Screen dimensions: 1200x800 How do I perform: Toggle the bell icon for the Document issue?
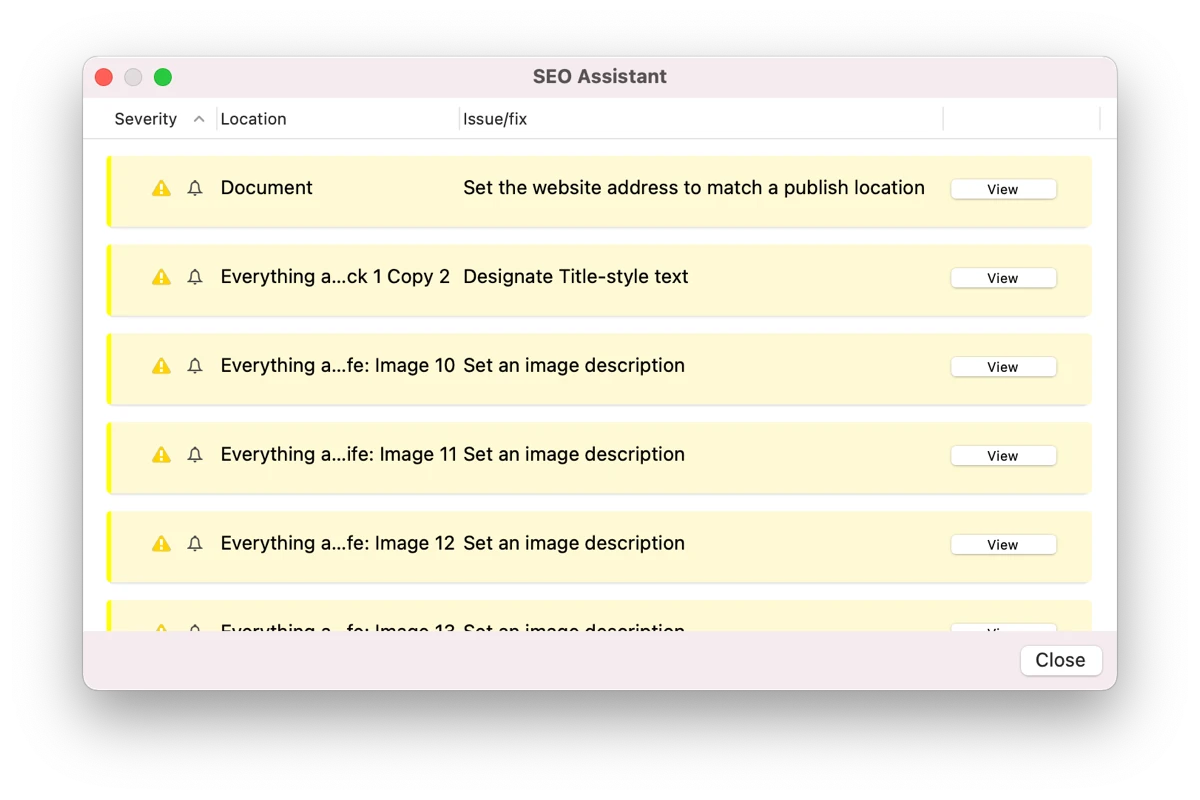(195, 188)
